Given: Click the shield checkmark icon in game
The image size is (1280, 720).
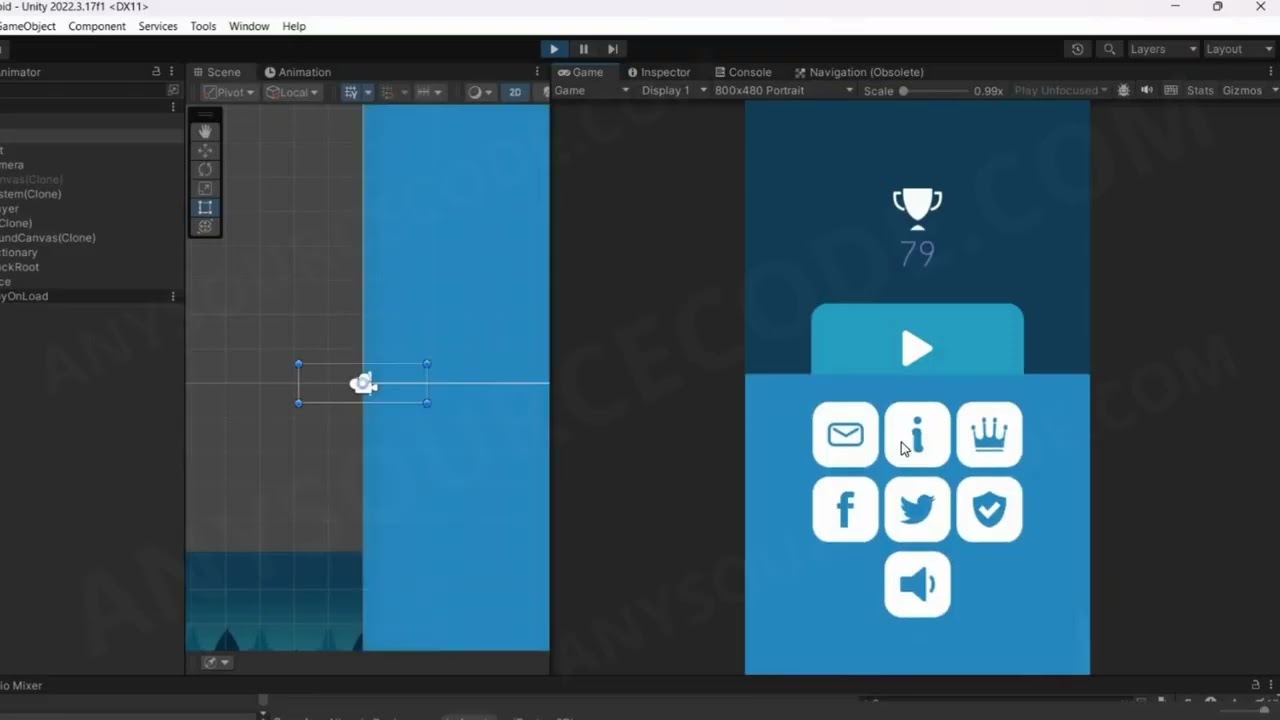Looking at the screenshot, I should click(x=989, y=509).
